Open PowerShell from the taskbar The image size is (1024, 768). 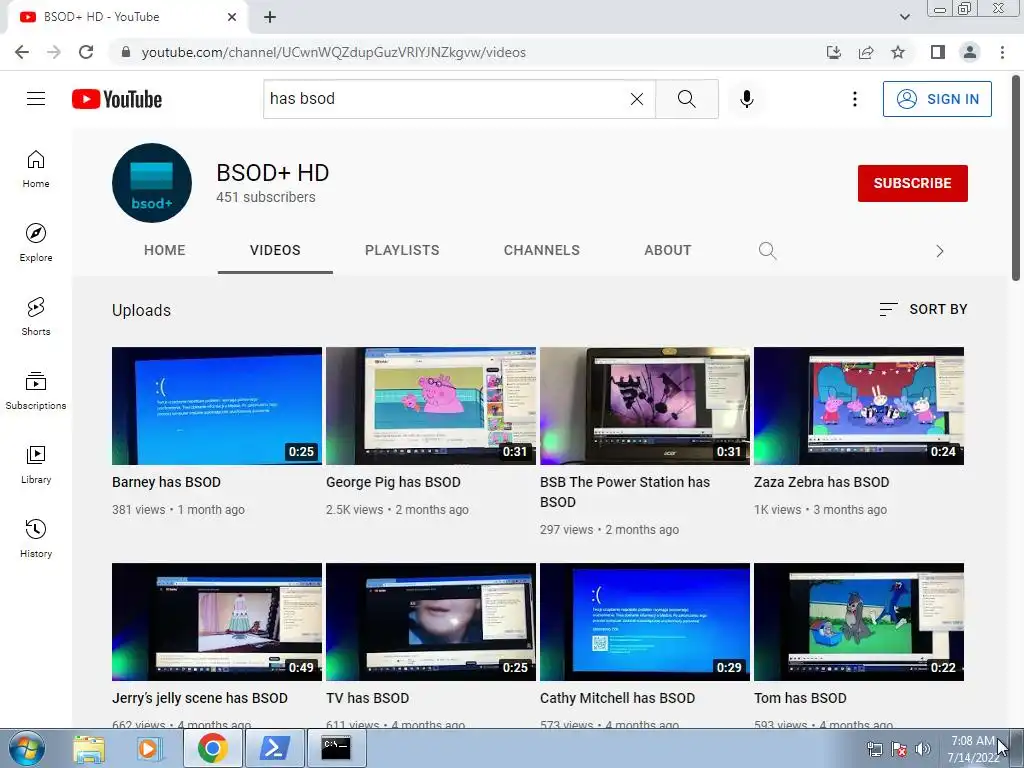(x=274, y=748)
